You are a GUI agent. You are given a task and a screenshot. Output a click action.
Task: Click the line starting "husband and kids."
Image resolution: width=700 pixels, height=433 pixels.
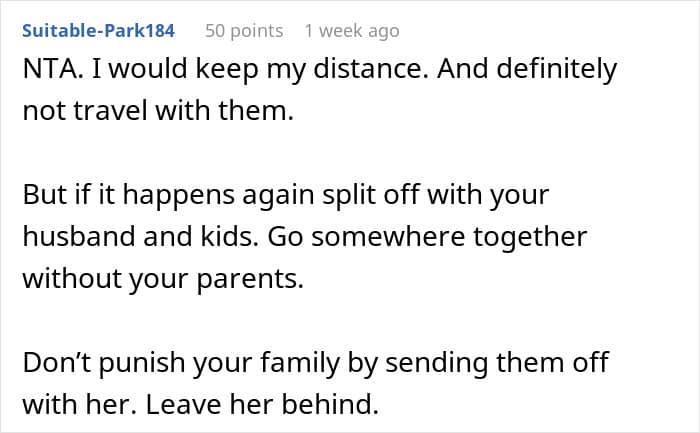304,238
